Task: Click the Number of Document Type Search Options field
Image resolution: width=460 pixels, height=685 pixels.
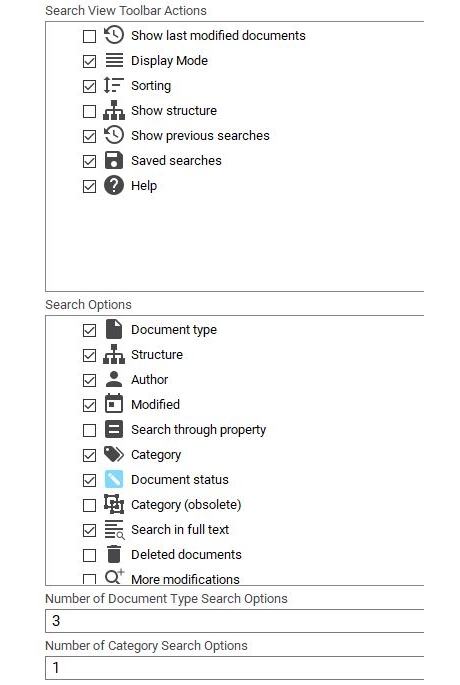Action: tap(235, 621)
